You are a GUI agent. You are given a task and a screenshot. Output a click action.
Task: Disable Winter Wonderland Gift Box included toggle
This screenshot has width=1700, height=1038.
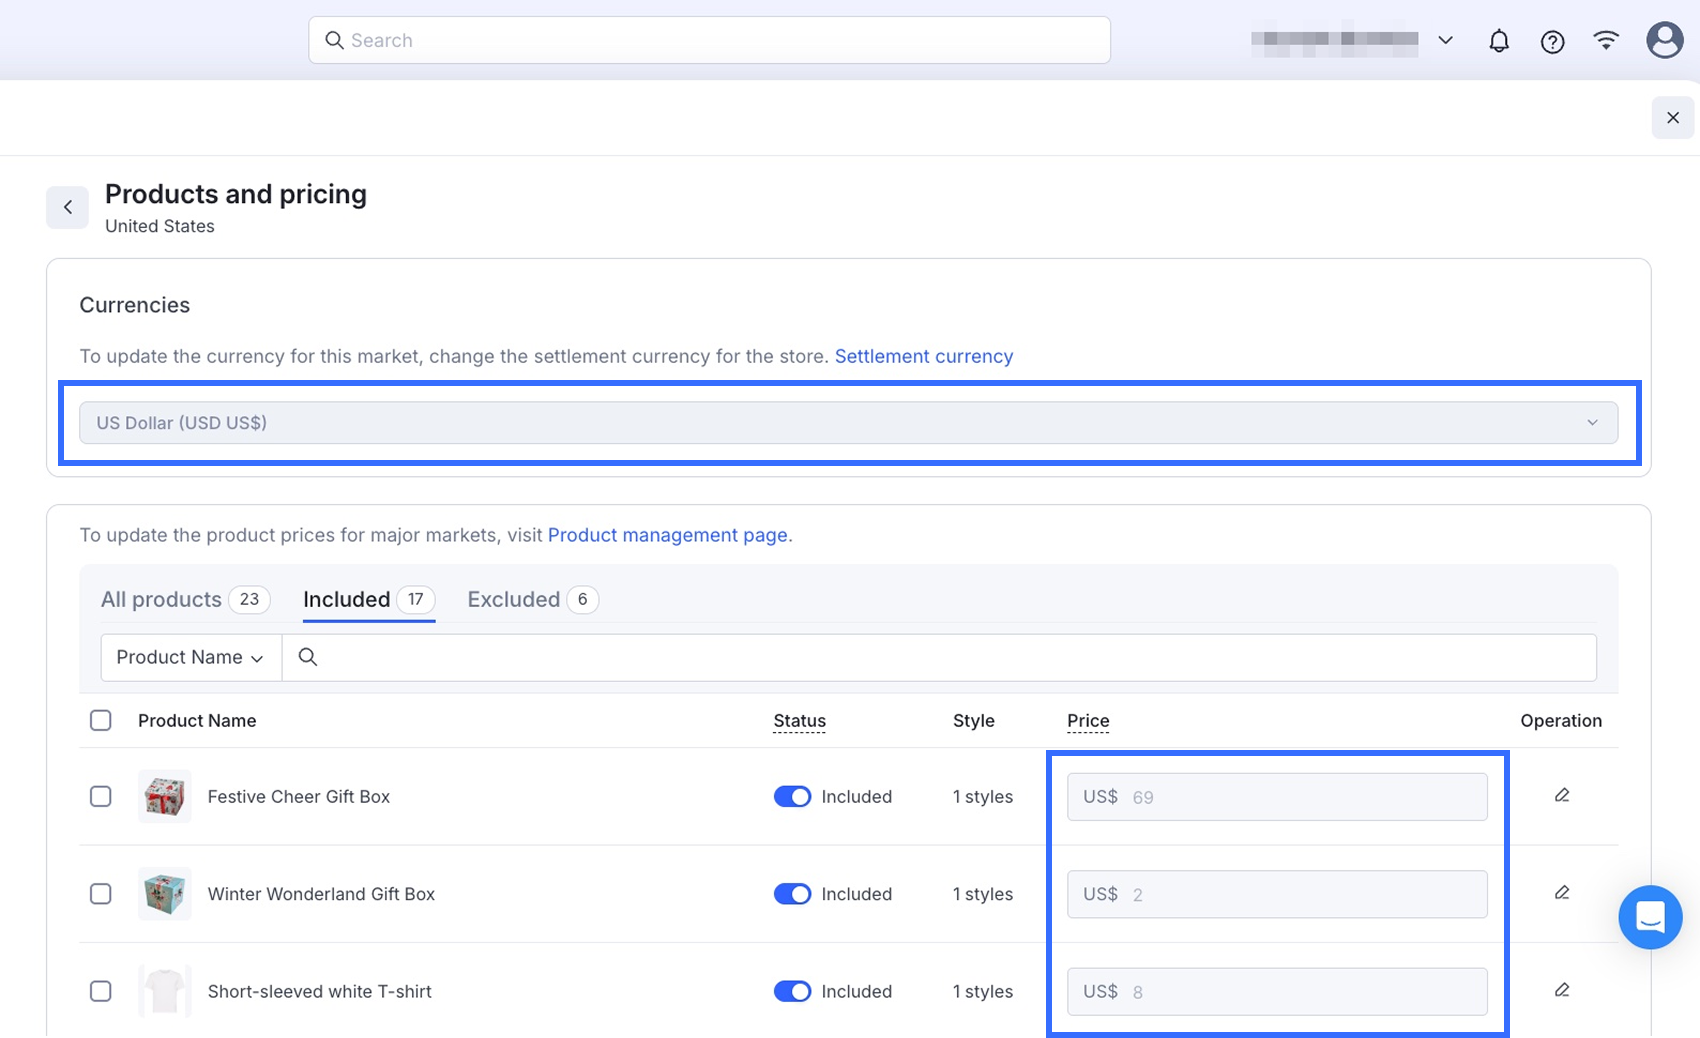click(x=792, y=894)
